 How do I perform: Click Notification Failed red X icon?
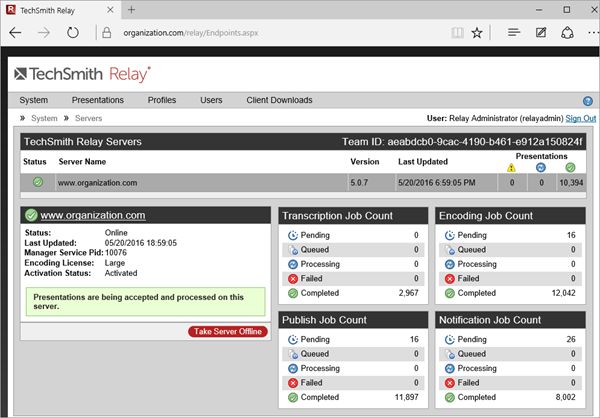point(450,383)
